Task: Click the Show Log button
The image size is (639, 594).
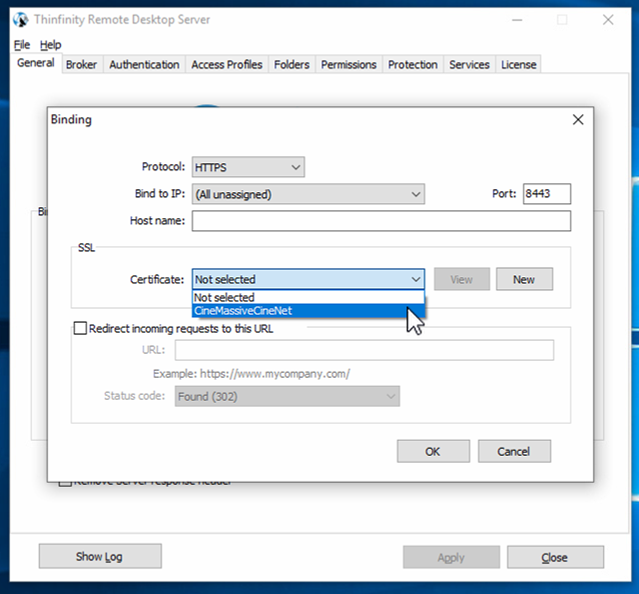Action: click(99, 557)
